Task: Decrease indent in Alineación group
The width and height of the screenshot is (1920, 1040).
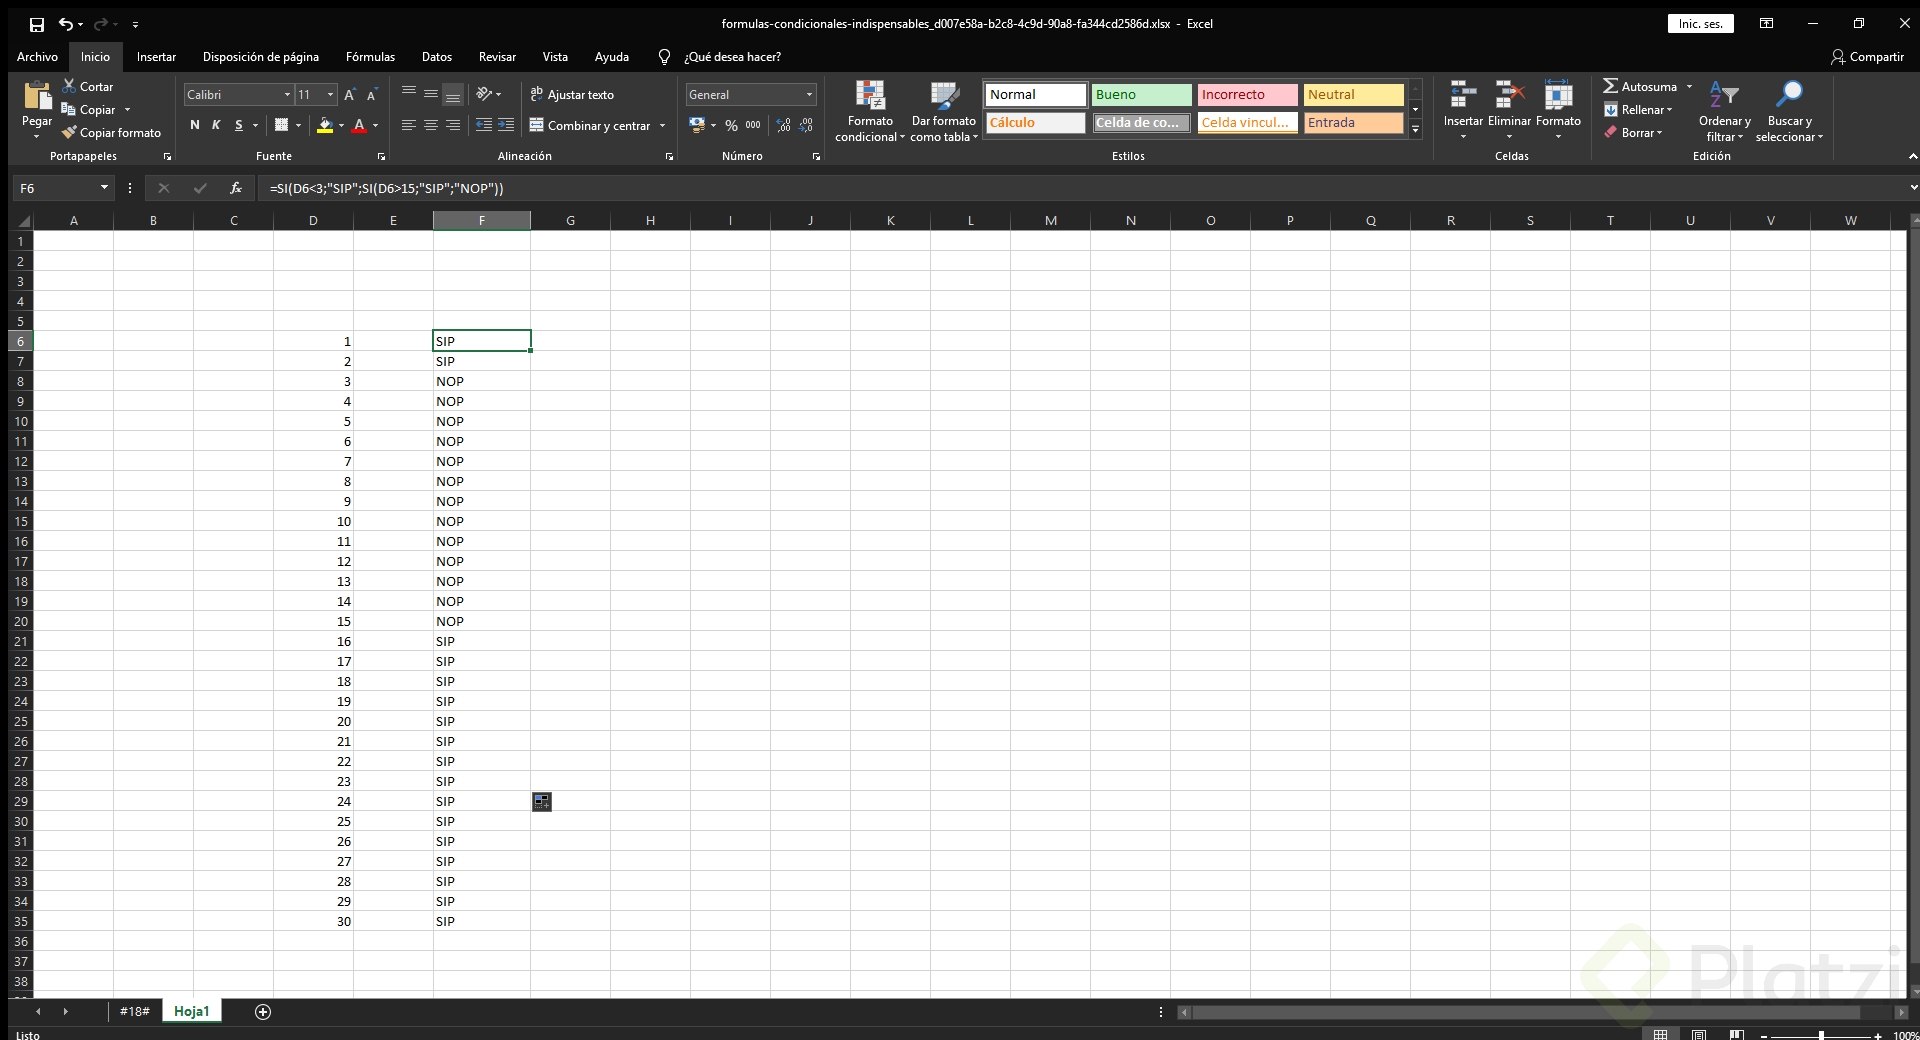Action: click(484, 125)
